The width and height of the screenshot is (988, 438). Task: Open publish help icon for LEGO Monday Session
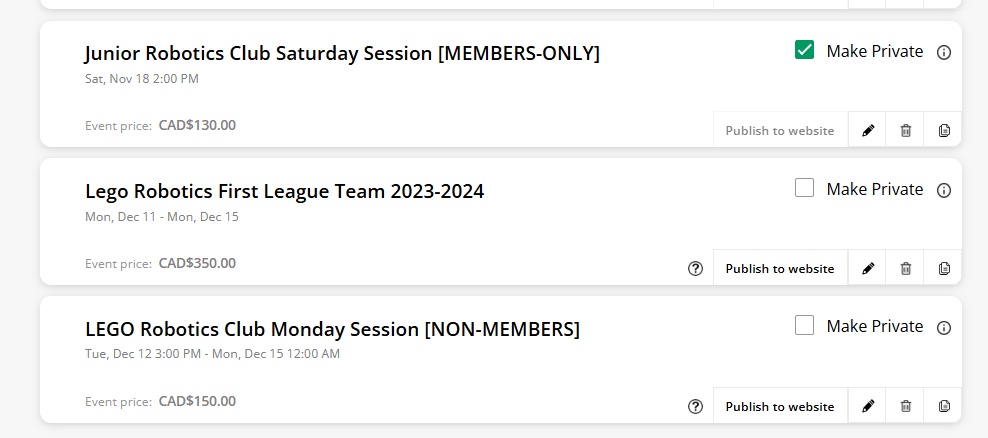[696, 407]
